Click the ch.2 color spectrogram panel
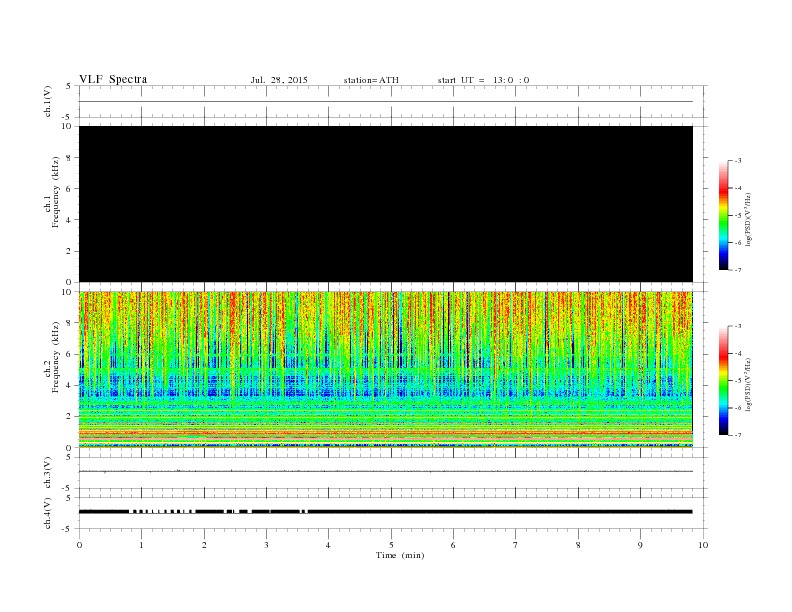The height and width of the screenshot is (612, 792). [x=386, y=369]
